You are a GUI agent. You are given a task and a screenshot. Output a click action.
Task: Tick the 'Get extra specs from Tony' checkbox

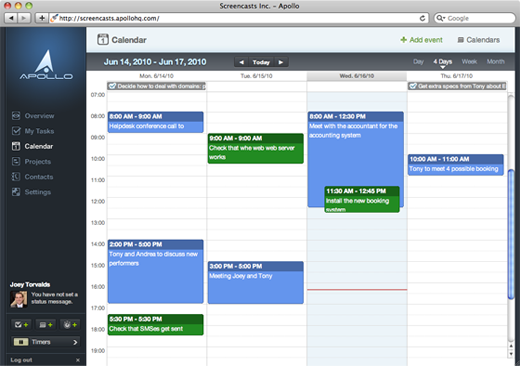point(413,86)
